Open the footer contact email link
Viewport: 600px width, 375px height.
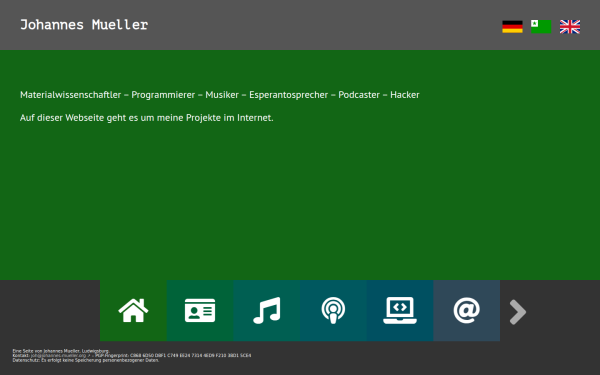pyautogui.click(x=60, y=355)
